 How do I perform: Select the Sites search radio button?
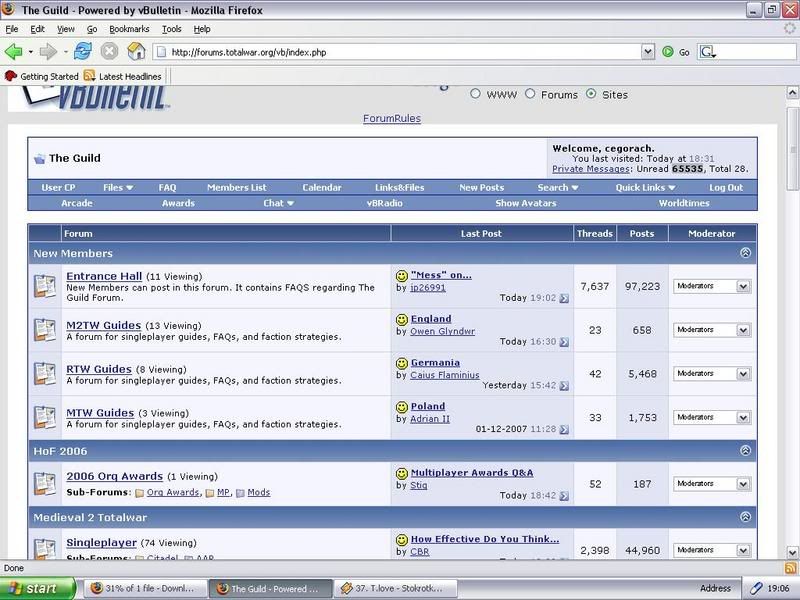coord(591,94)
